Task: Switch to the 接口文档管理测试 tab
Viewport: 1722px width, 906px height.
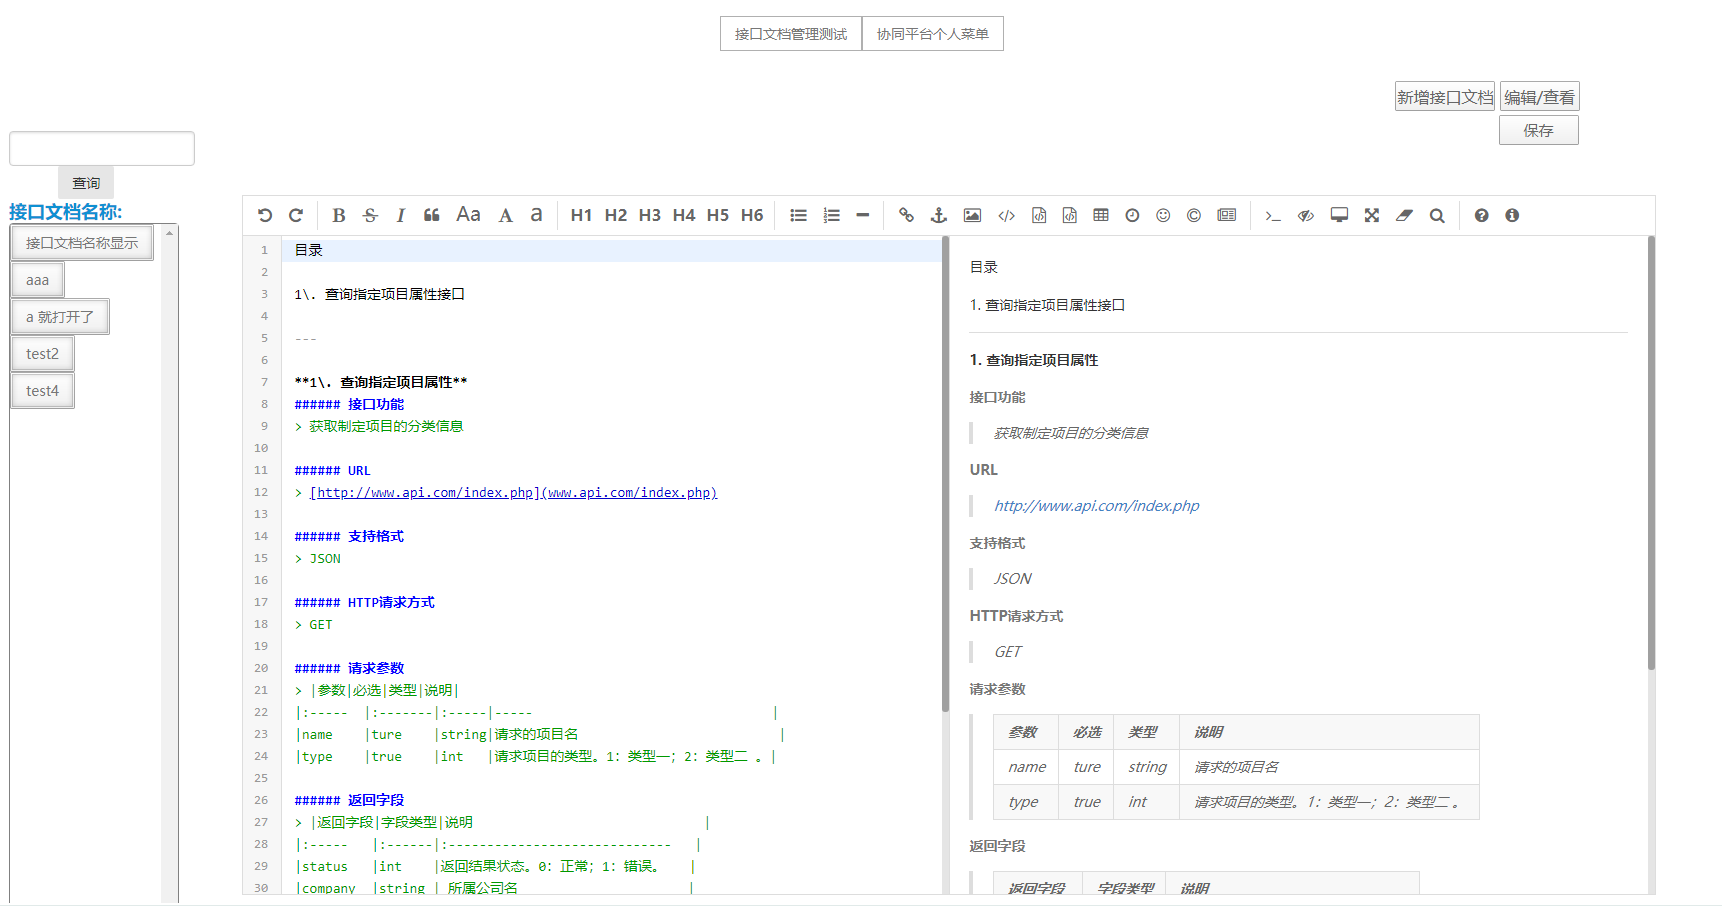Action: pos(790,33)
